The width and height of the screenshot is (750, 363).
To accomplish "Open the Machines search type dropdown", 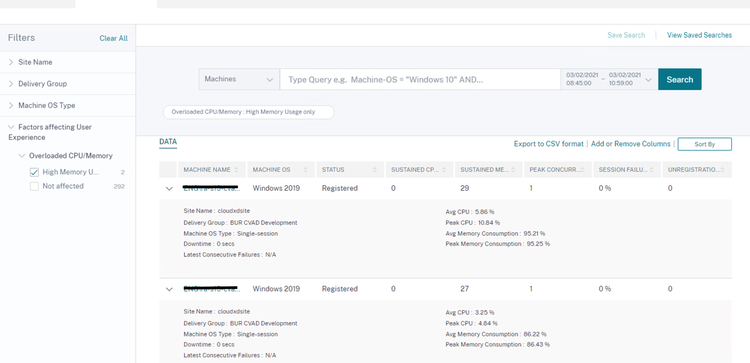I will tap(239, 79).
